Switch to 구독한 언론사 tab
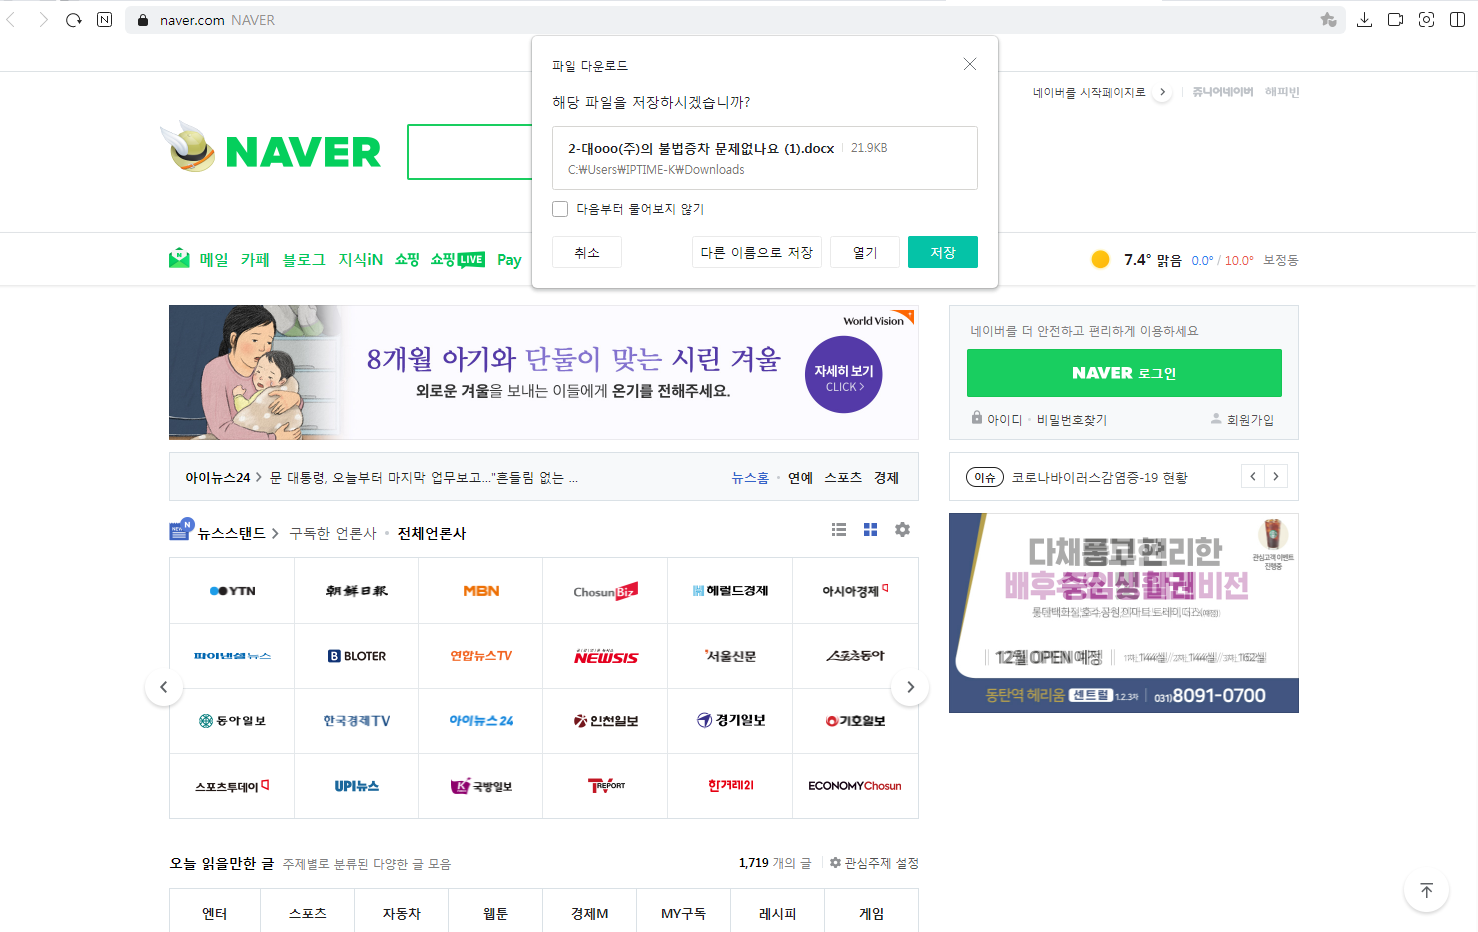The height and width of the screenshot is (932, 1478). (333, 534)
